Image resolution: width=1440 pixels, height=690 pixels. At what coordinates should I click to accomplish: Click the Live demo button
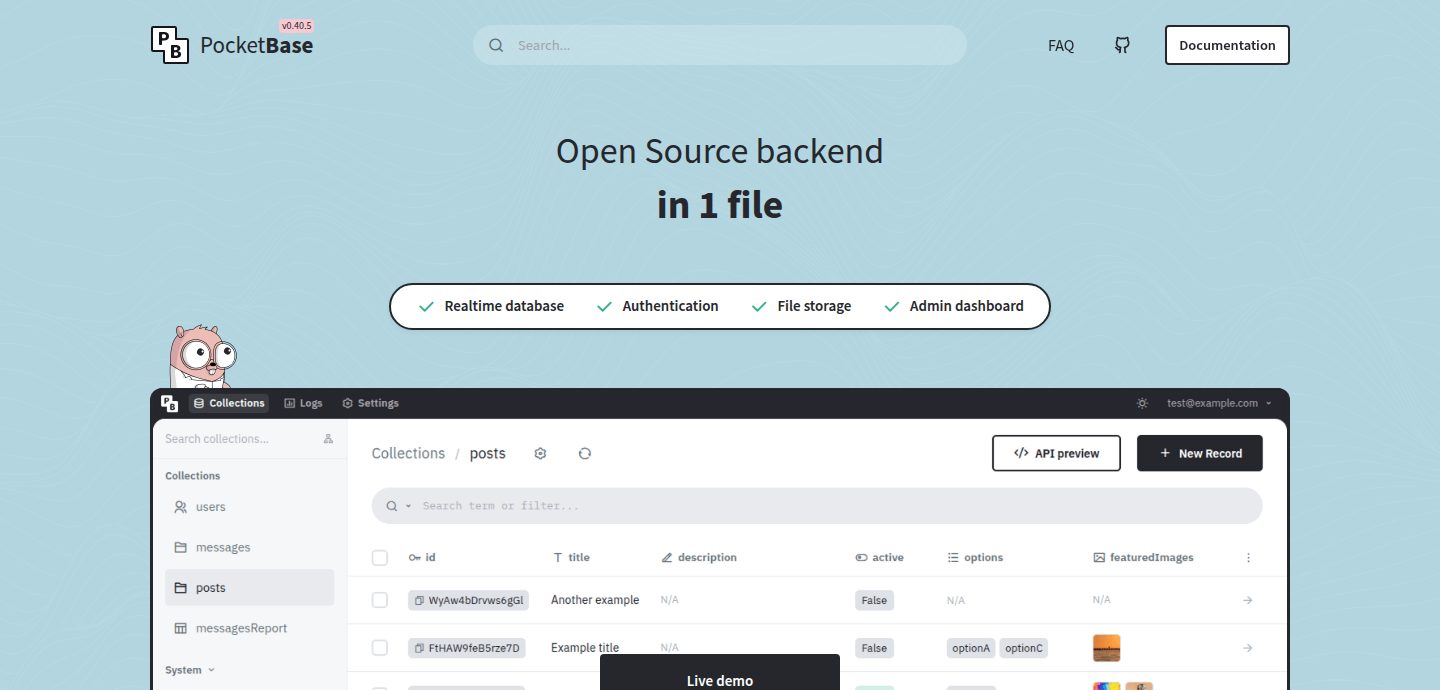coord(720,673)
